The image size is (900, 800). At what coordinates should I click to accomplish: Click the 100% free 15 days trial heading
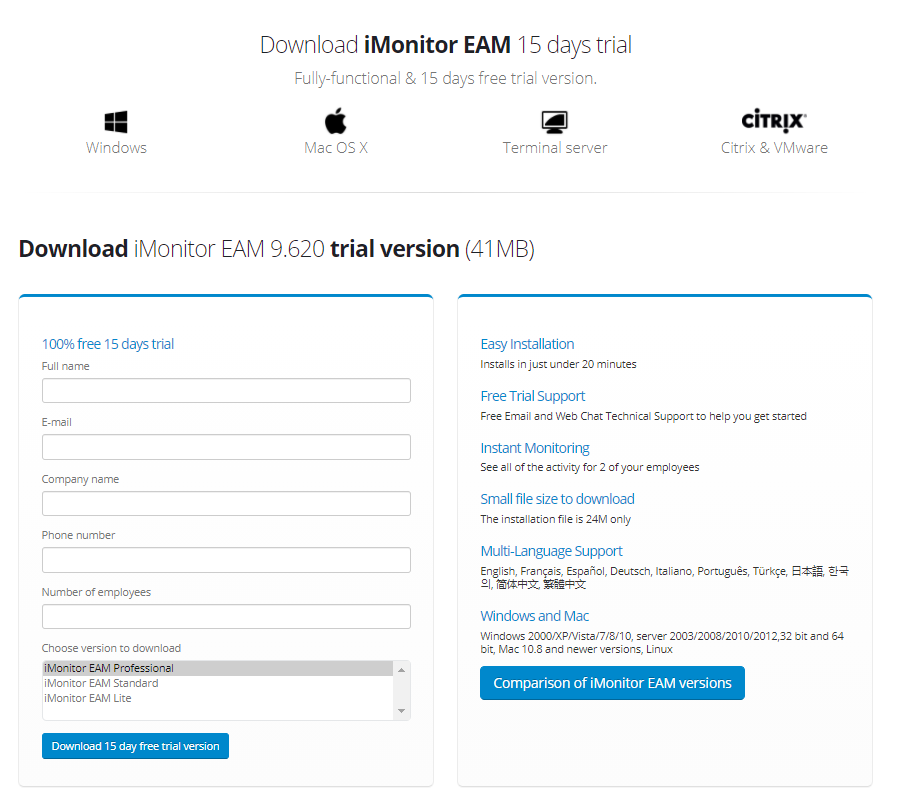coord(108,344)
